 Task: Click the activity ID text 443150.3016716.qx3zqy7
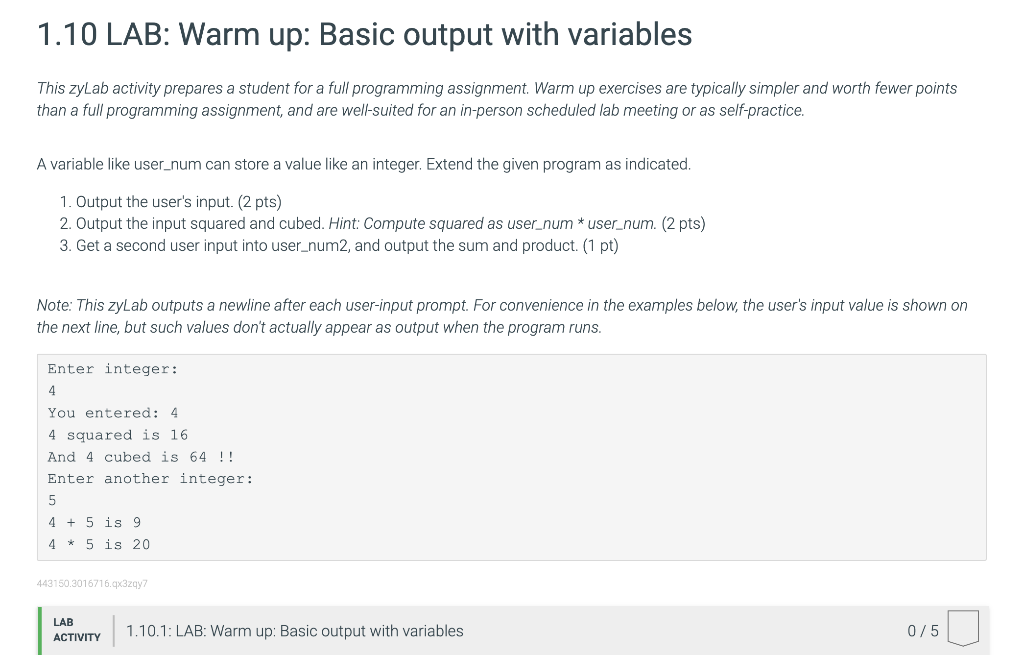click(x=92, y=584)
